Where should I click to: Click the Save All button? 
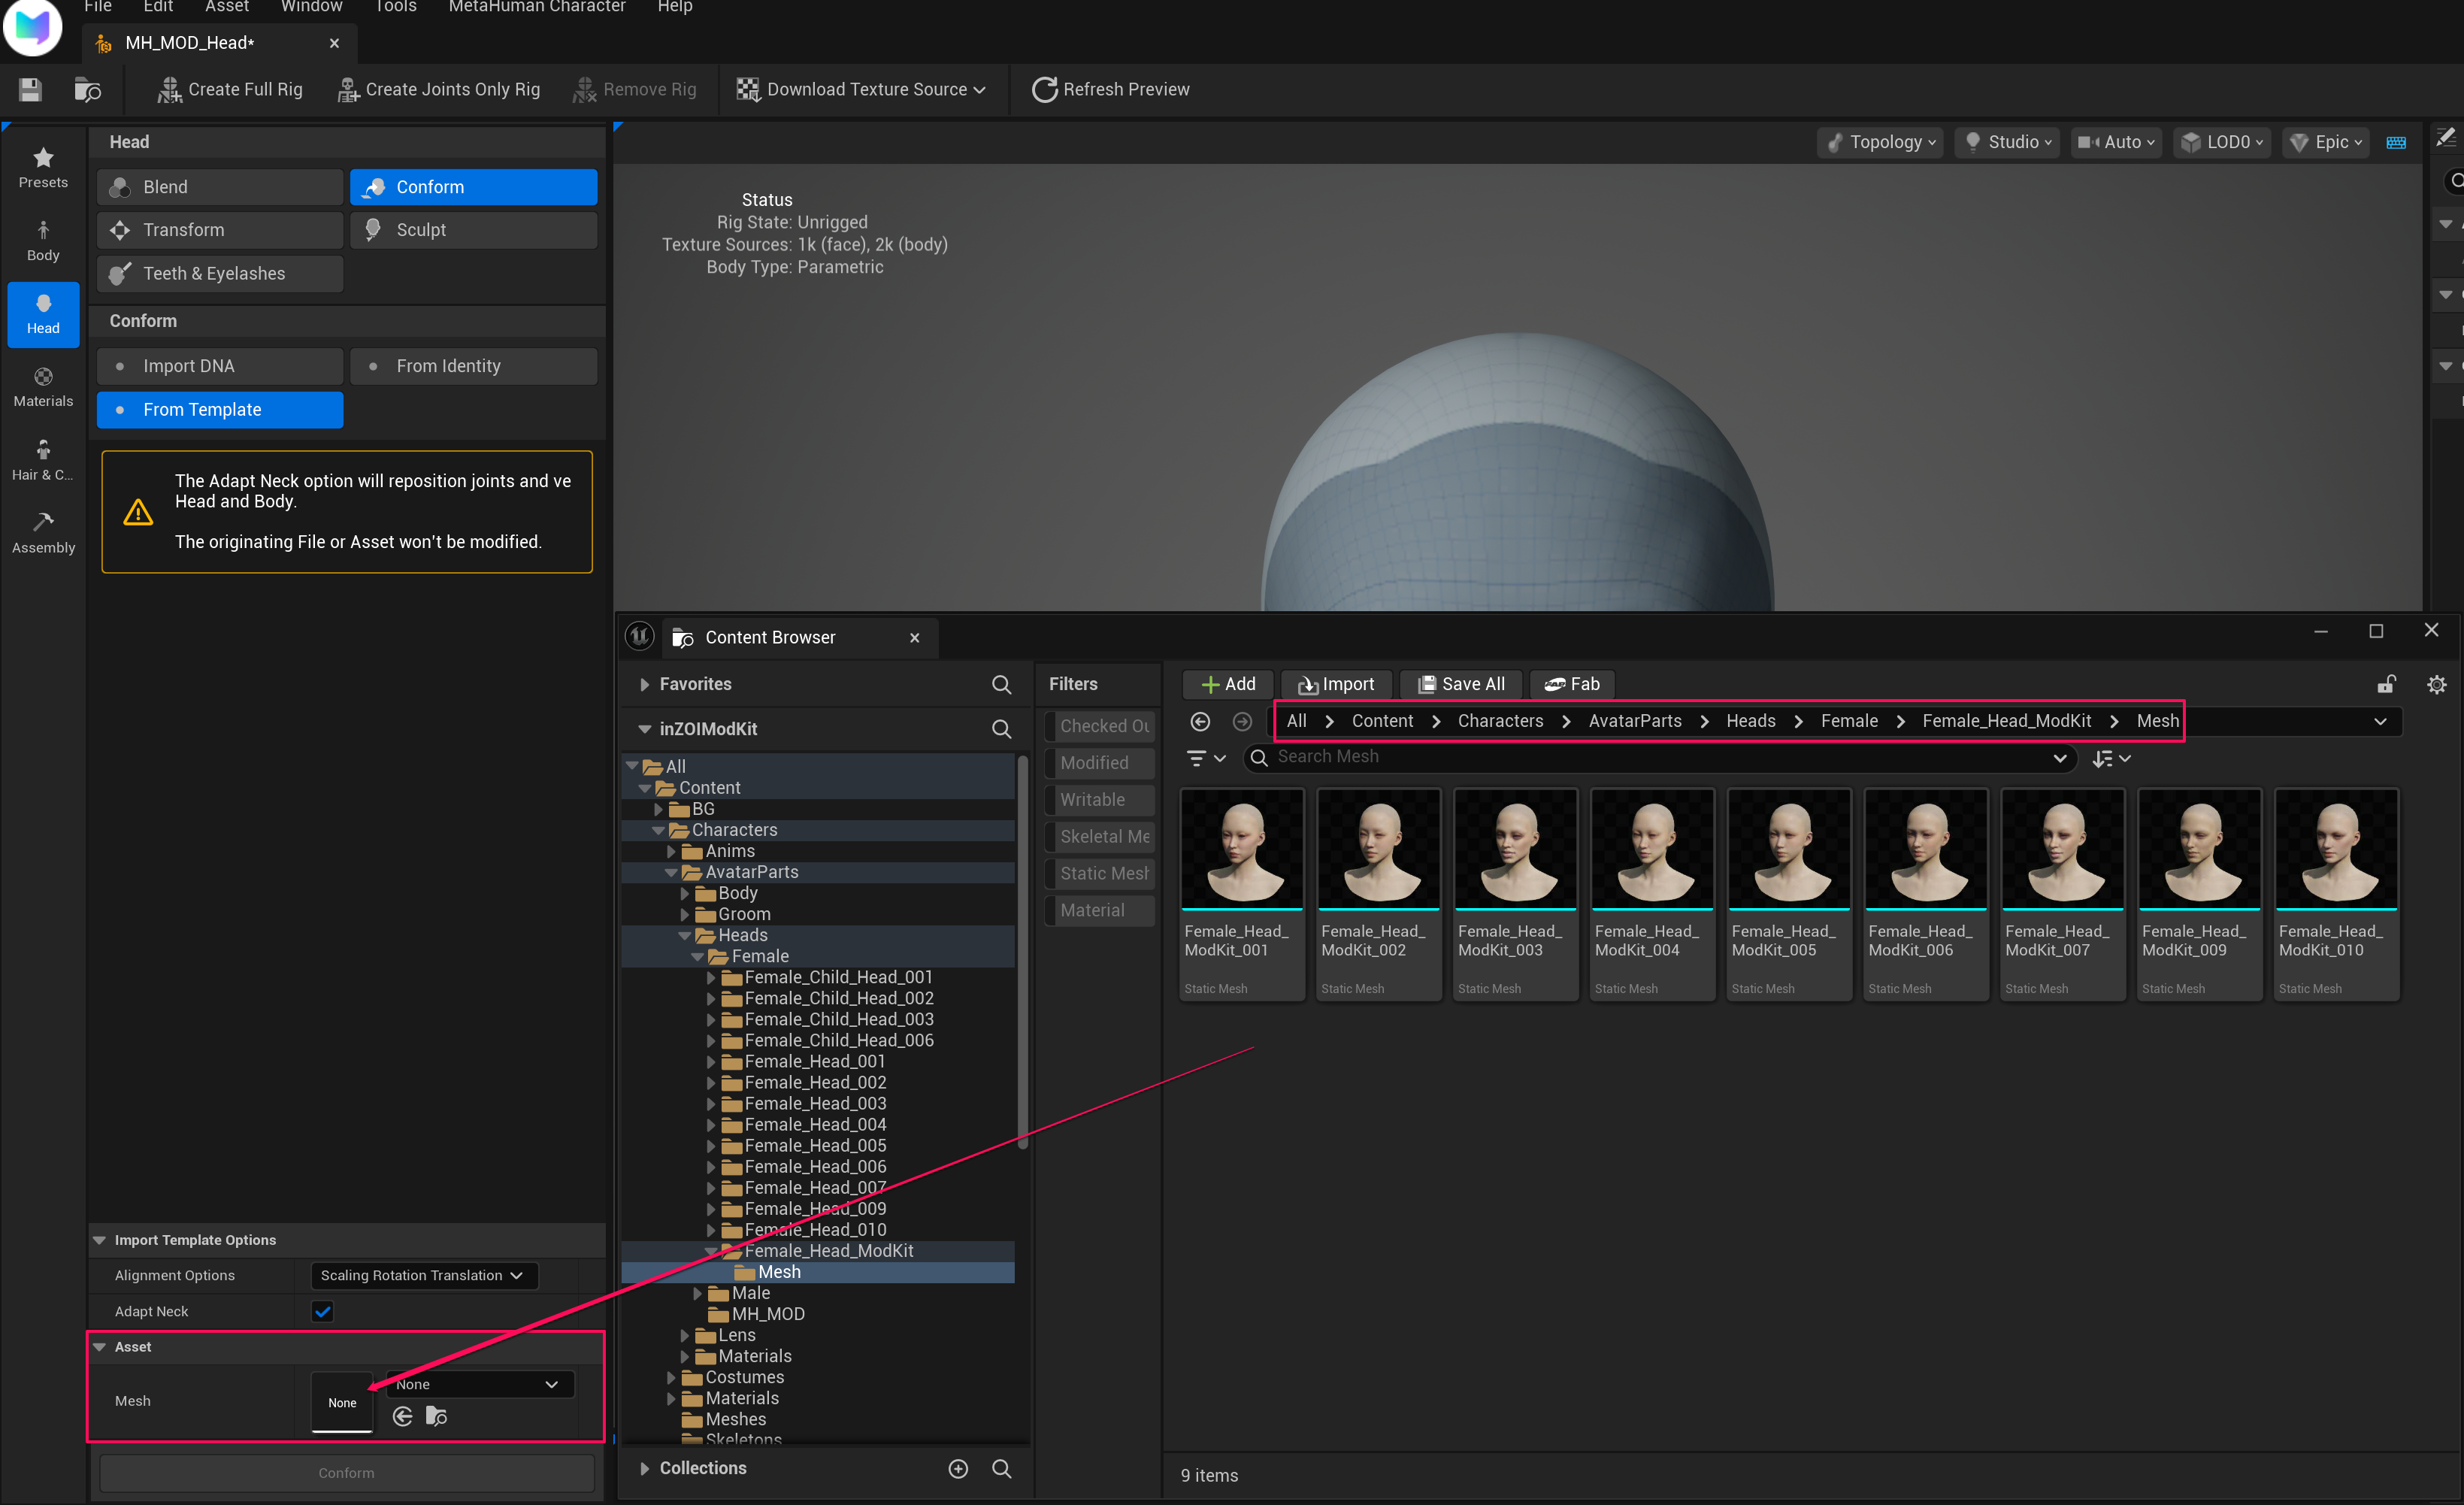tap(1460, 684)
